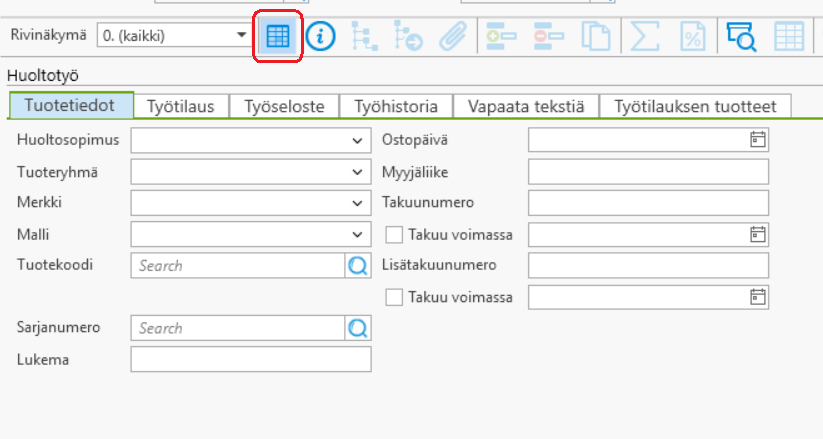Open the Työhistoria tab
The width and height of the screenshot is (823, 439).
click(x=396, y=106)
